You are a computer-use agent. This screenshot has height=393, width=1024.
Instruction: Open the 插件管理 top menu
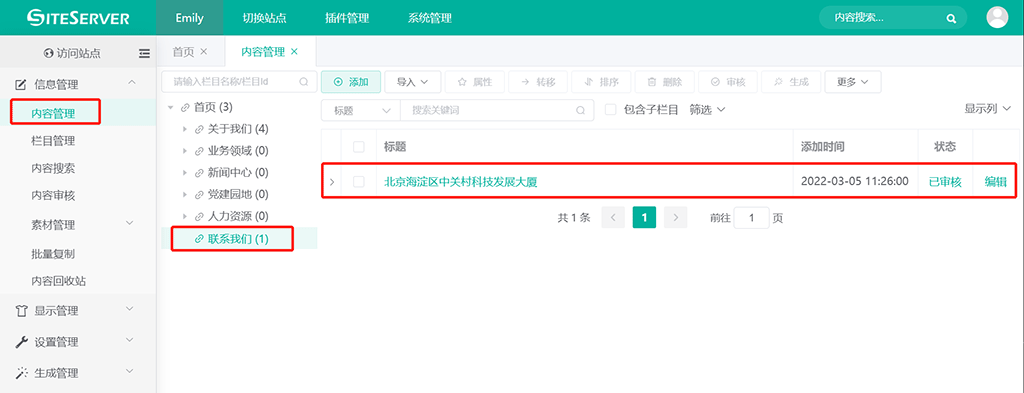point(347,18)
